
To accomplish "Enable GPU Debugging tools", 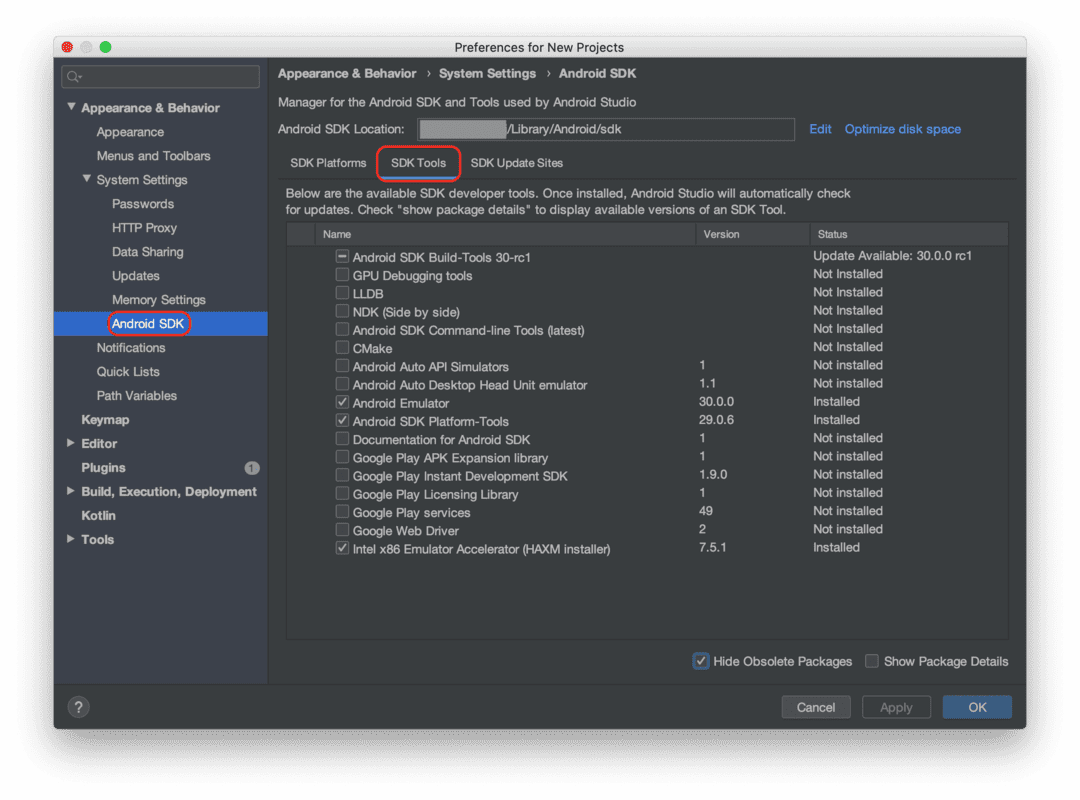I will click(x=341, y=275).
